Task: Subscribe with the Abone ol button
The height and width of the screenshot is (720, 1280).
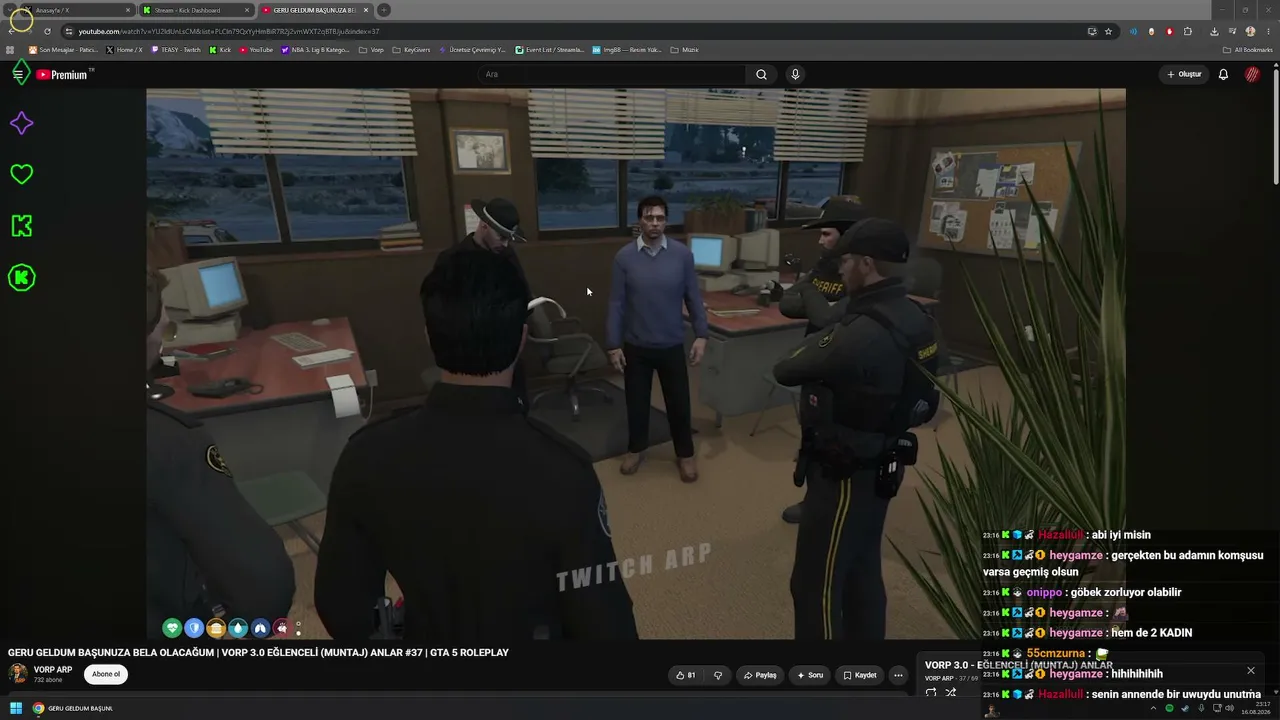Action: point(106,674)
